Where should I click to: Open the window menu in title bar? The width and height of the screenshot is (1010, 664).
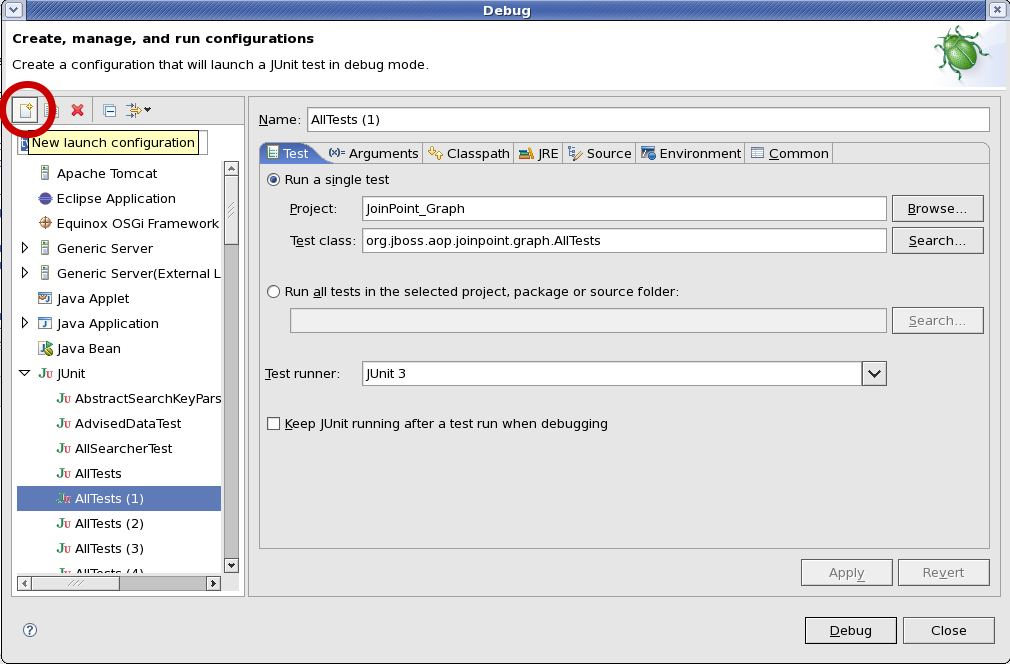click(14, 10)
